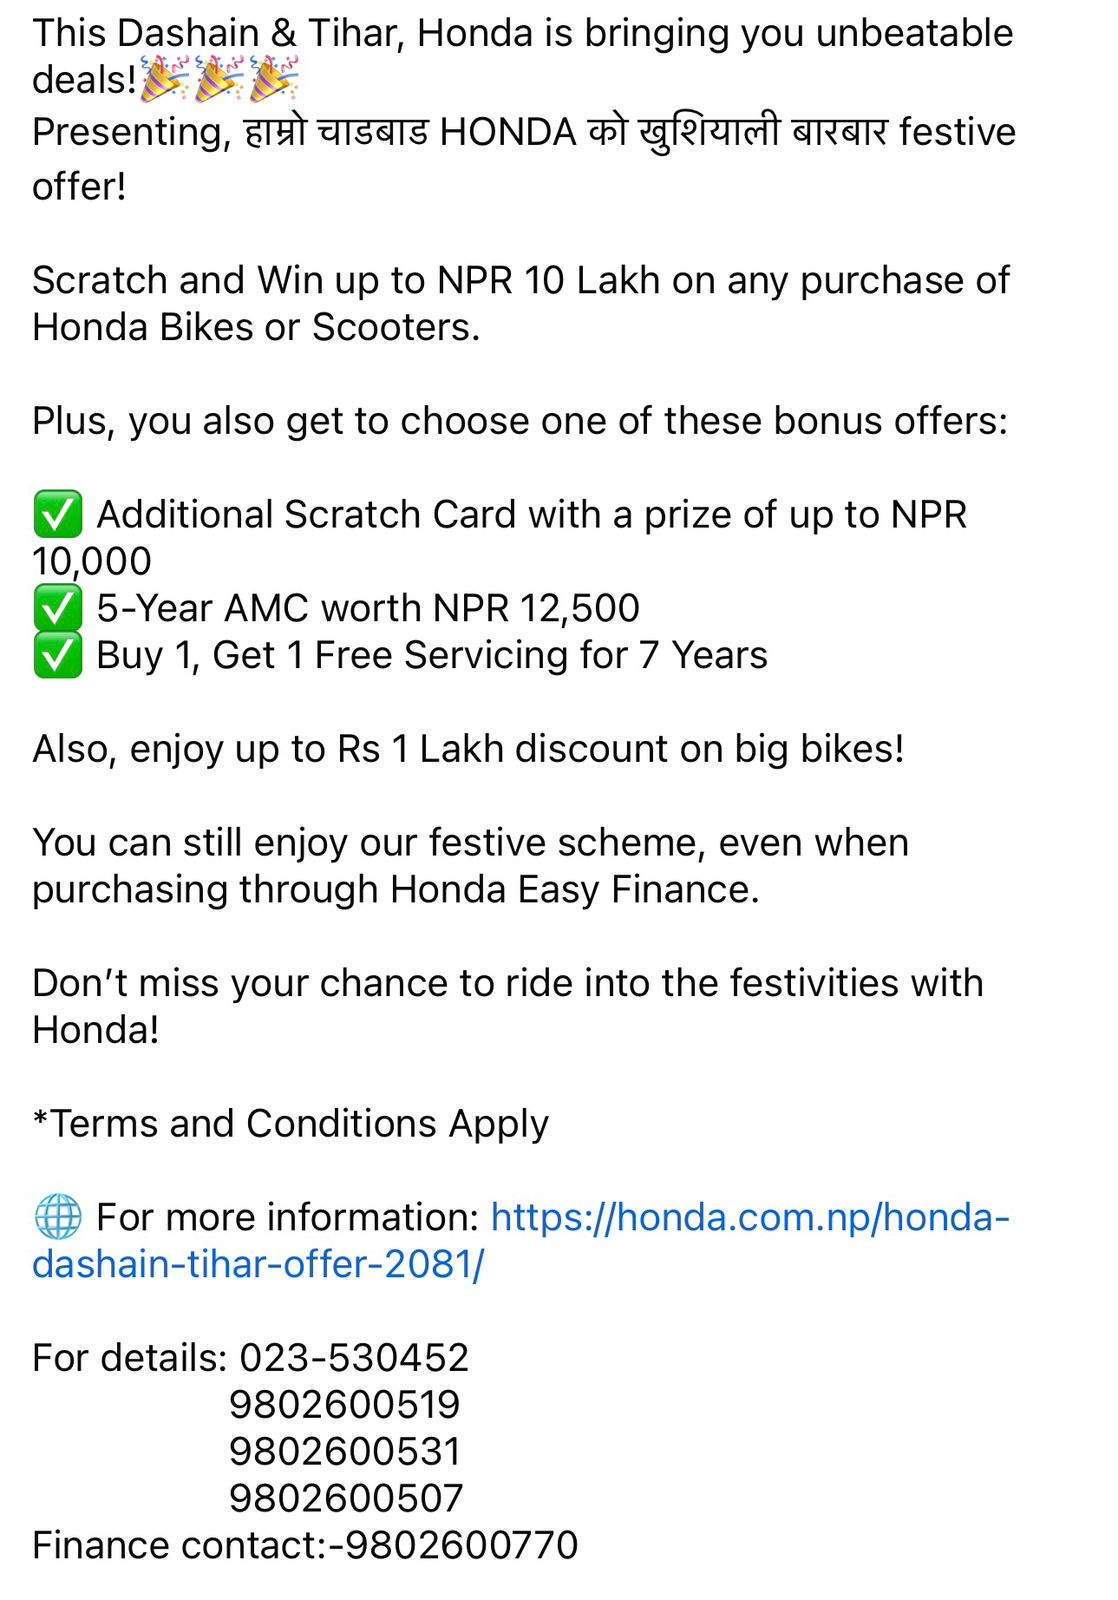
Task: Click the green checkmark beside Buy 1, Get 1
Action: coord(58,656)
